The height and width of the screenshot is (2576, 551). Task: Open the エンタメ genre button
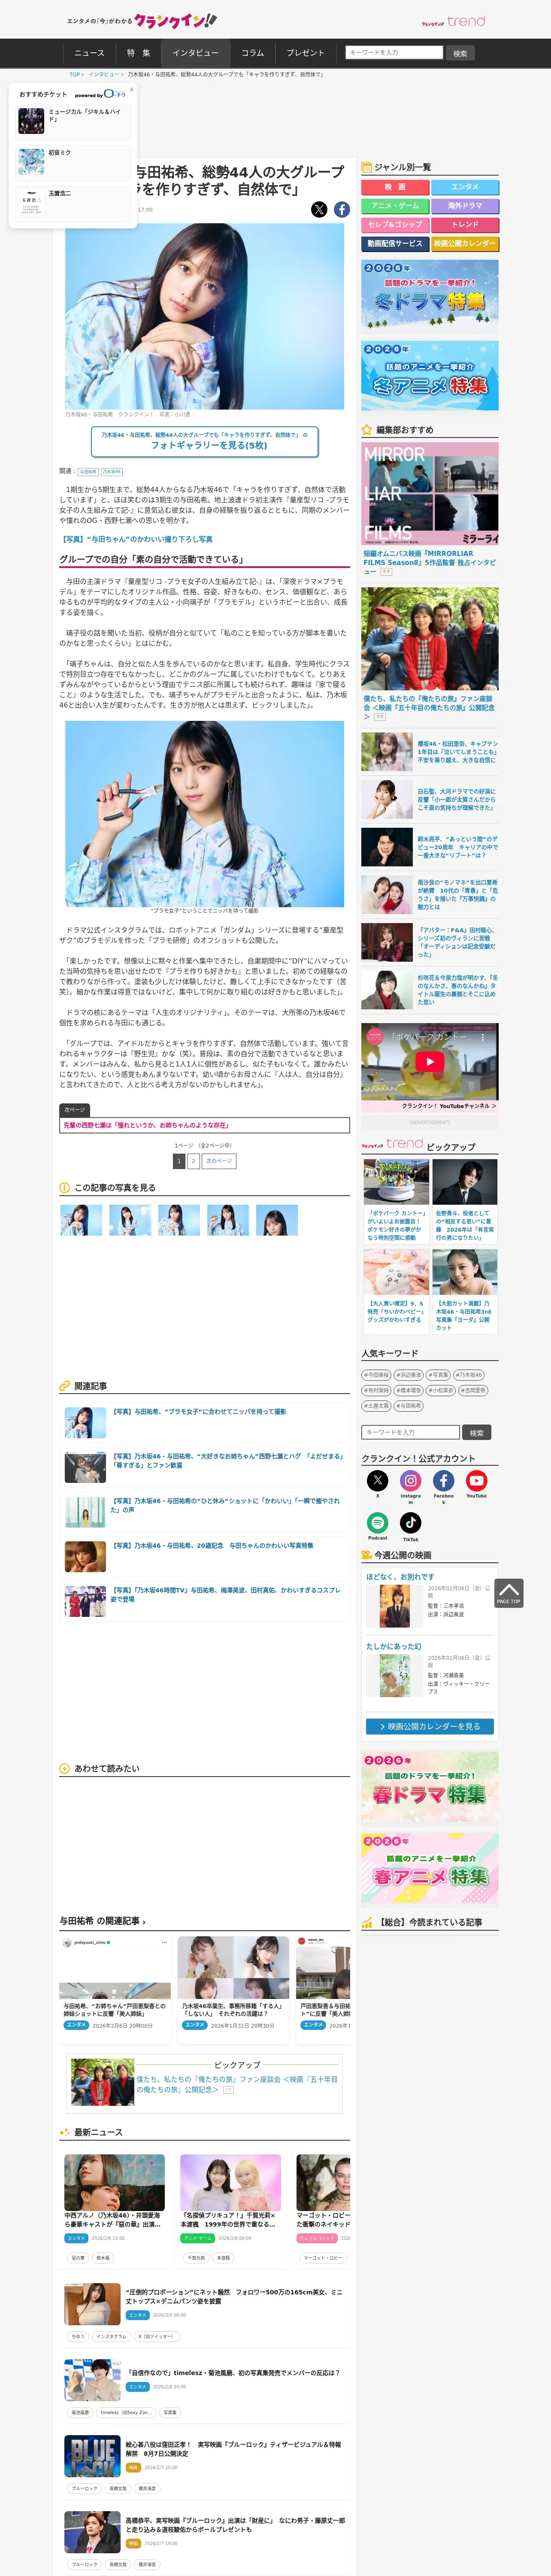[465, 187]
